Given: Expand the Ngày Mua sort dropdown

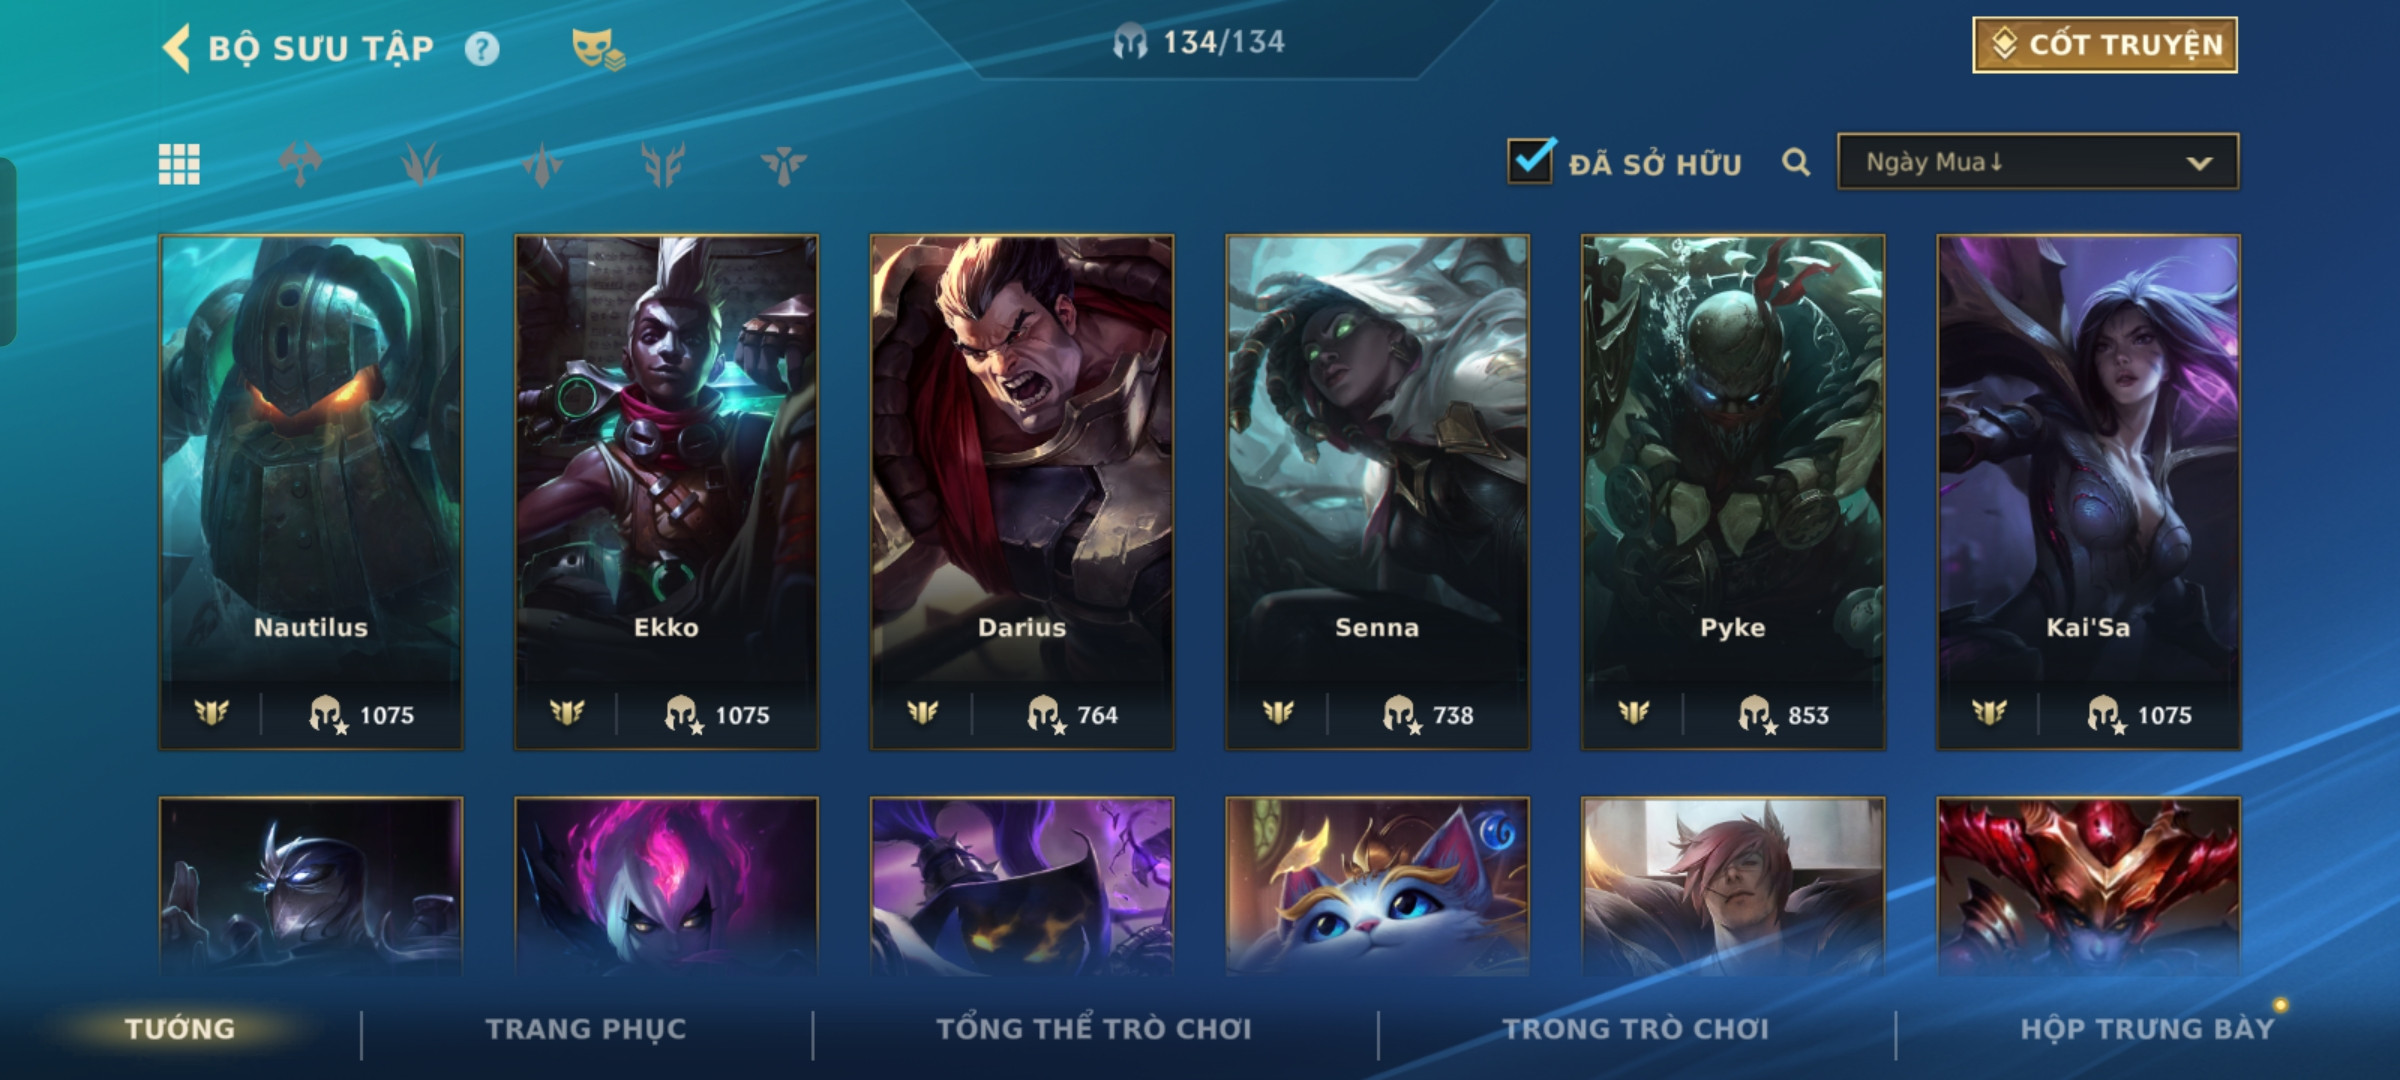Looking at the screenshot, I should [2038, 162].
